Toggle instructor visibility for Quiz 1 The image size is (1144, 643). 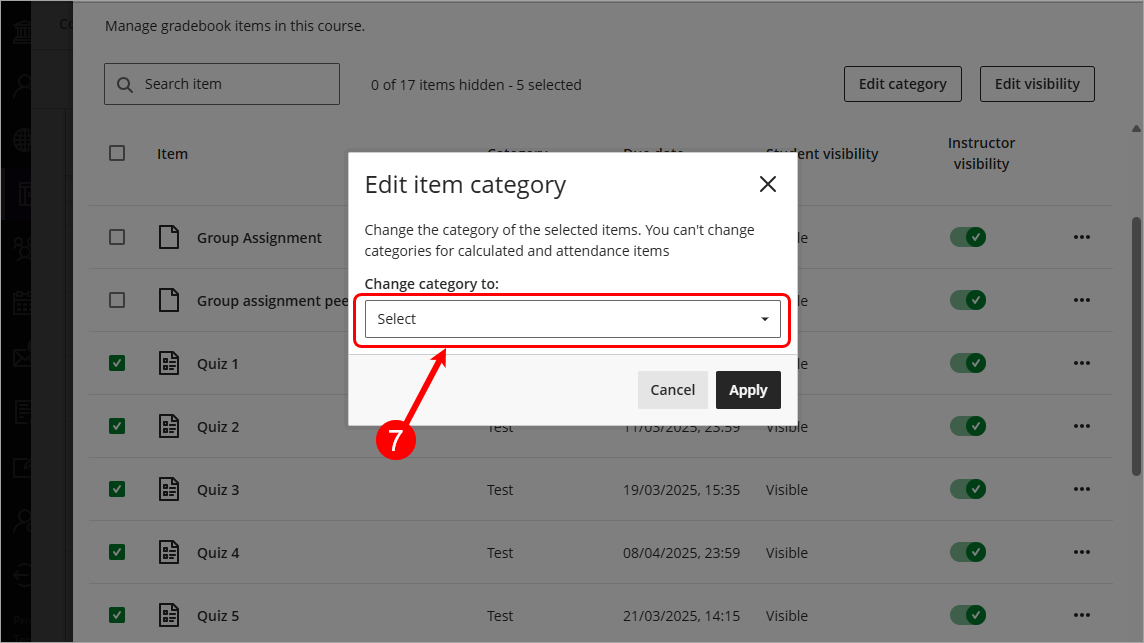point(967,363)
